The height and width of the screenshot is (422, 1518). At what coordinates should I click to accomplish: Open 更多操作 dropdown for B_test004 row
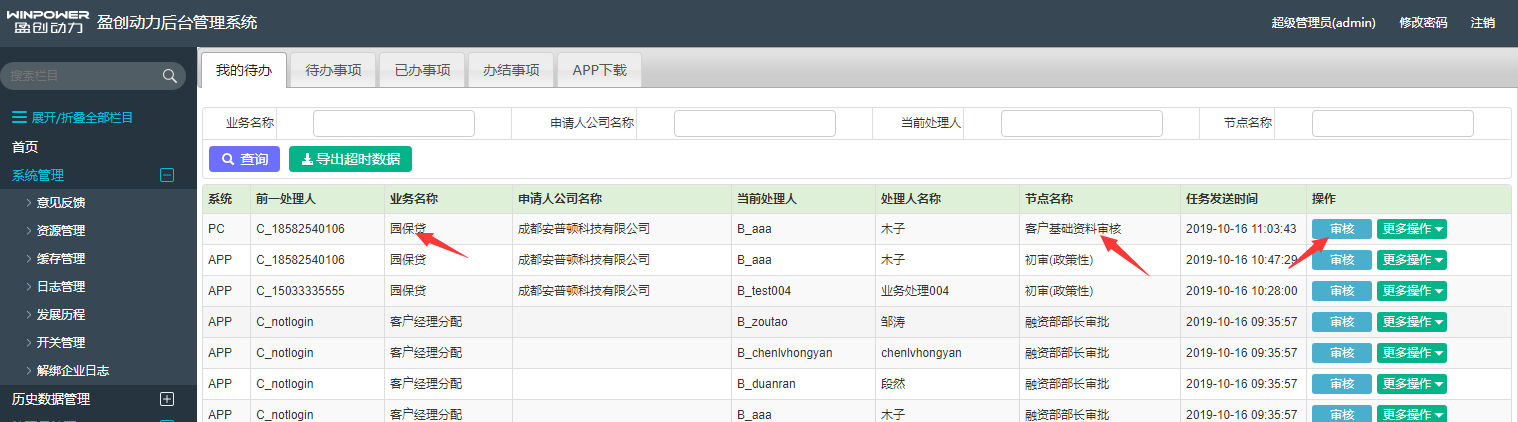[1411, 291]
